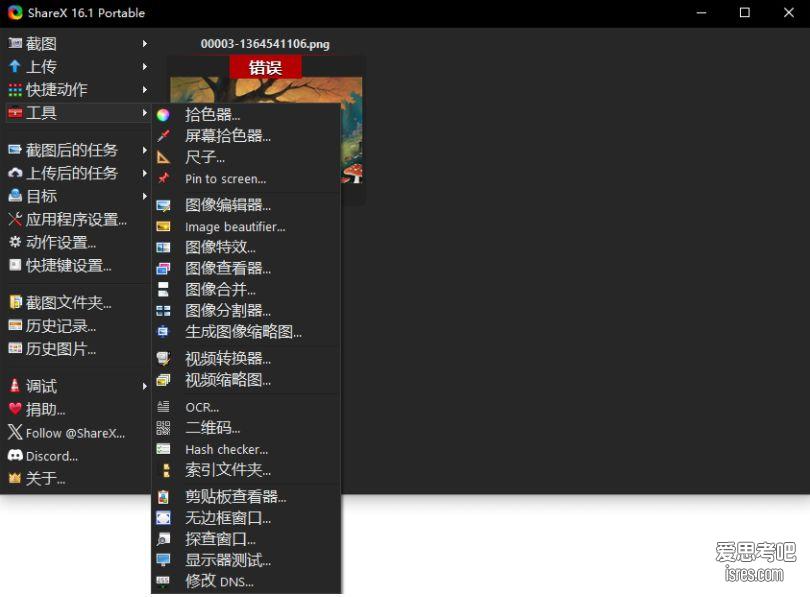The height and width of the screenshot is (597, 810).
Task: Click the 剪贴板查看器 clipboard icon
Action: pos(163,497)
